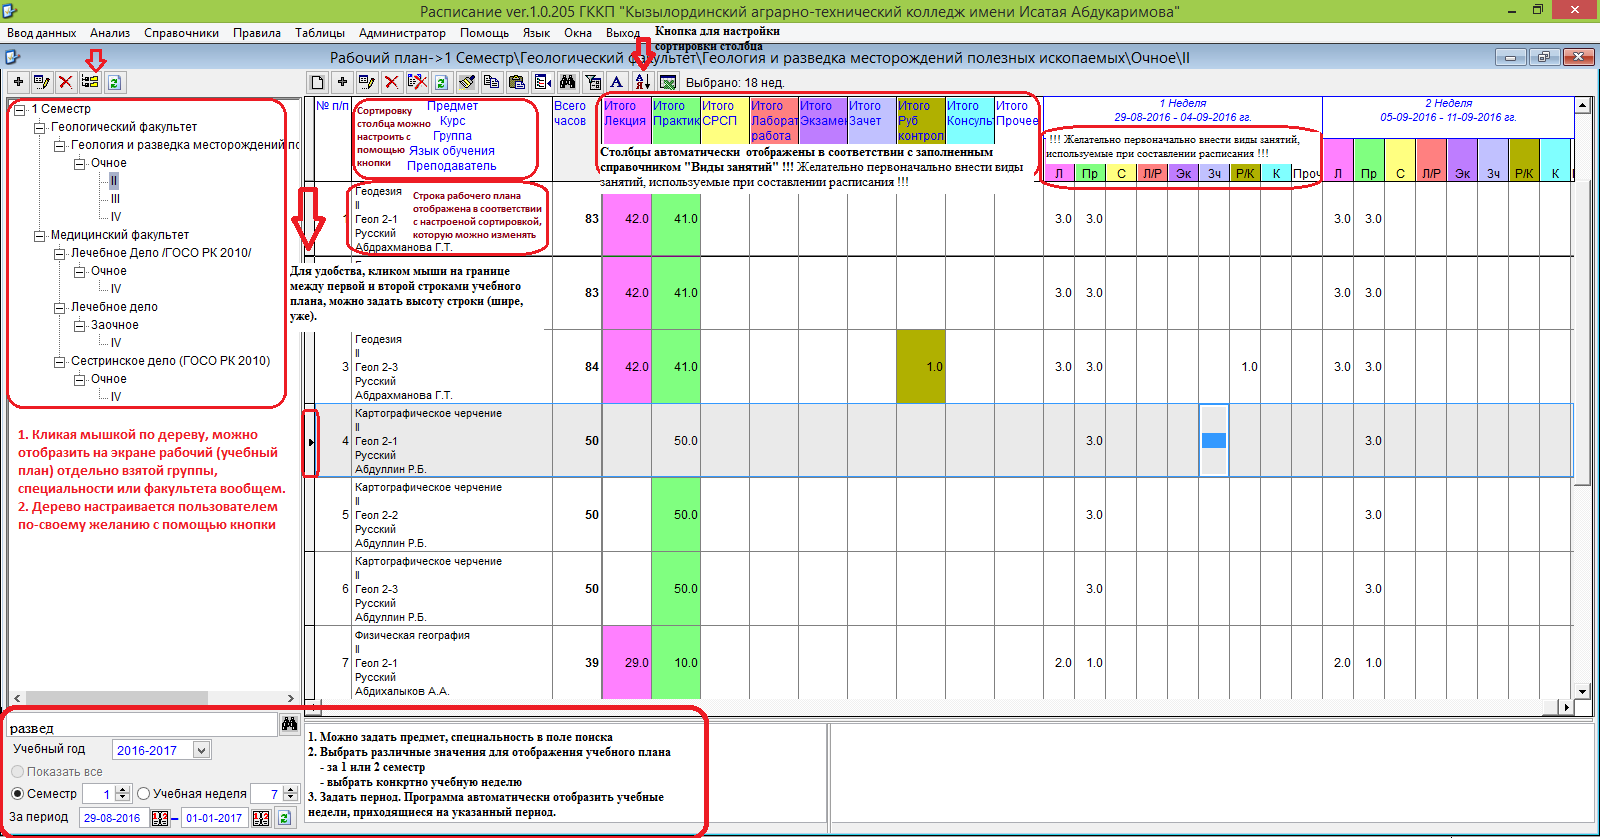1600x838 pixels.
Task: Select the Учебная неделя radio button
Action: click(x=143, y=794)
